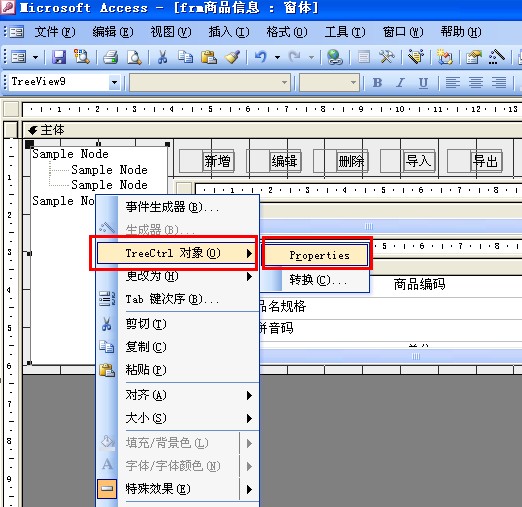The width and height of the screenshot is (522, 507).
Task: Open the Toolbox hammer and wrench icon
Action: pyautogui.click(x=387, y=57)
